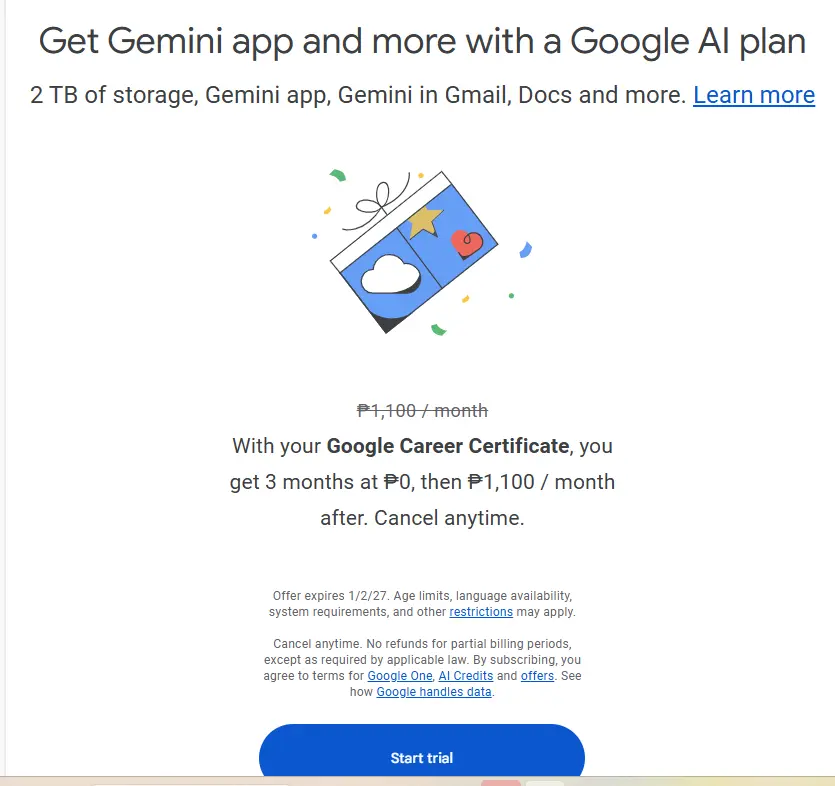Click the Start trial button
Screen dimensions: 835x786
tap(422, 751)
